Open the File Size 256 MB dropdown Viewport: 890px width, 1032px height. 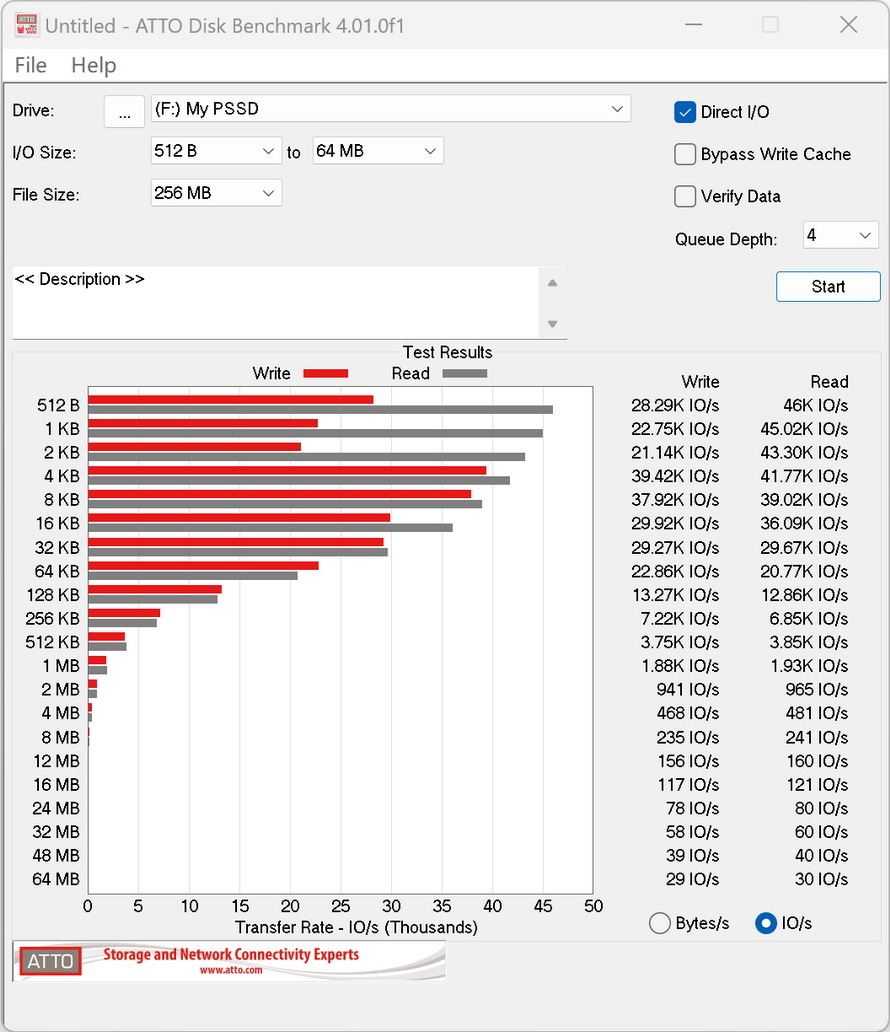point(216,193)
